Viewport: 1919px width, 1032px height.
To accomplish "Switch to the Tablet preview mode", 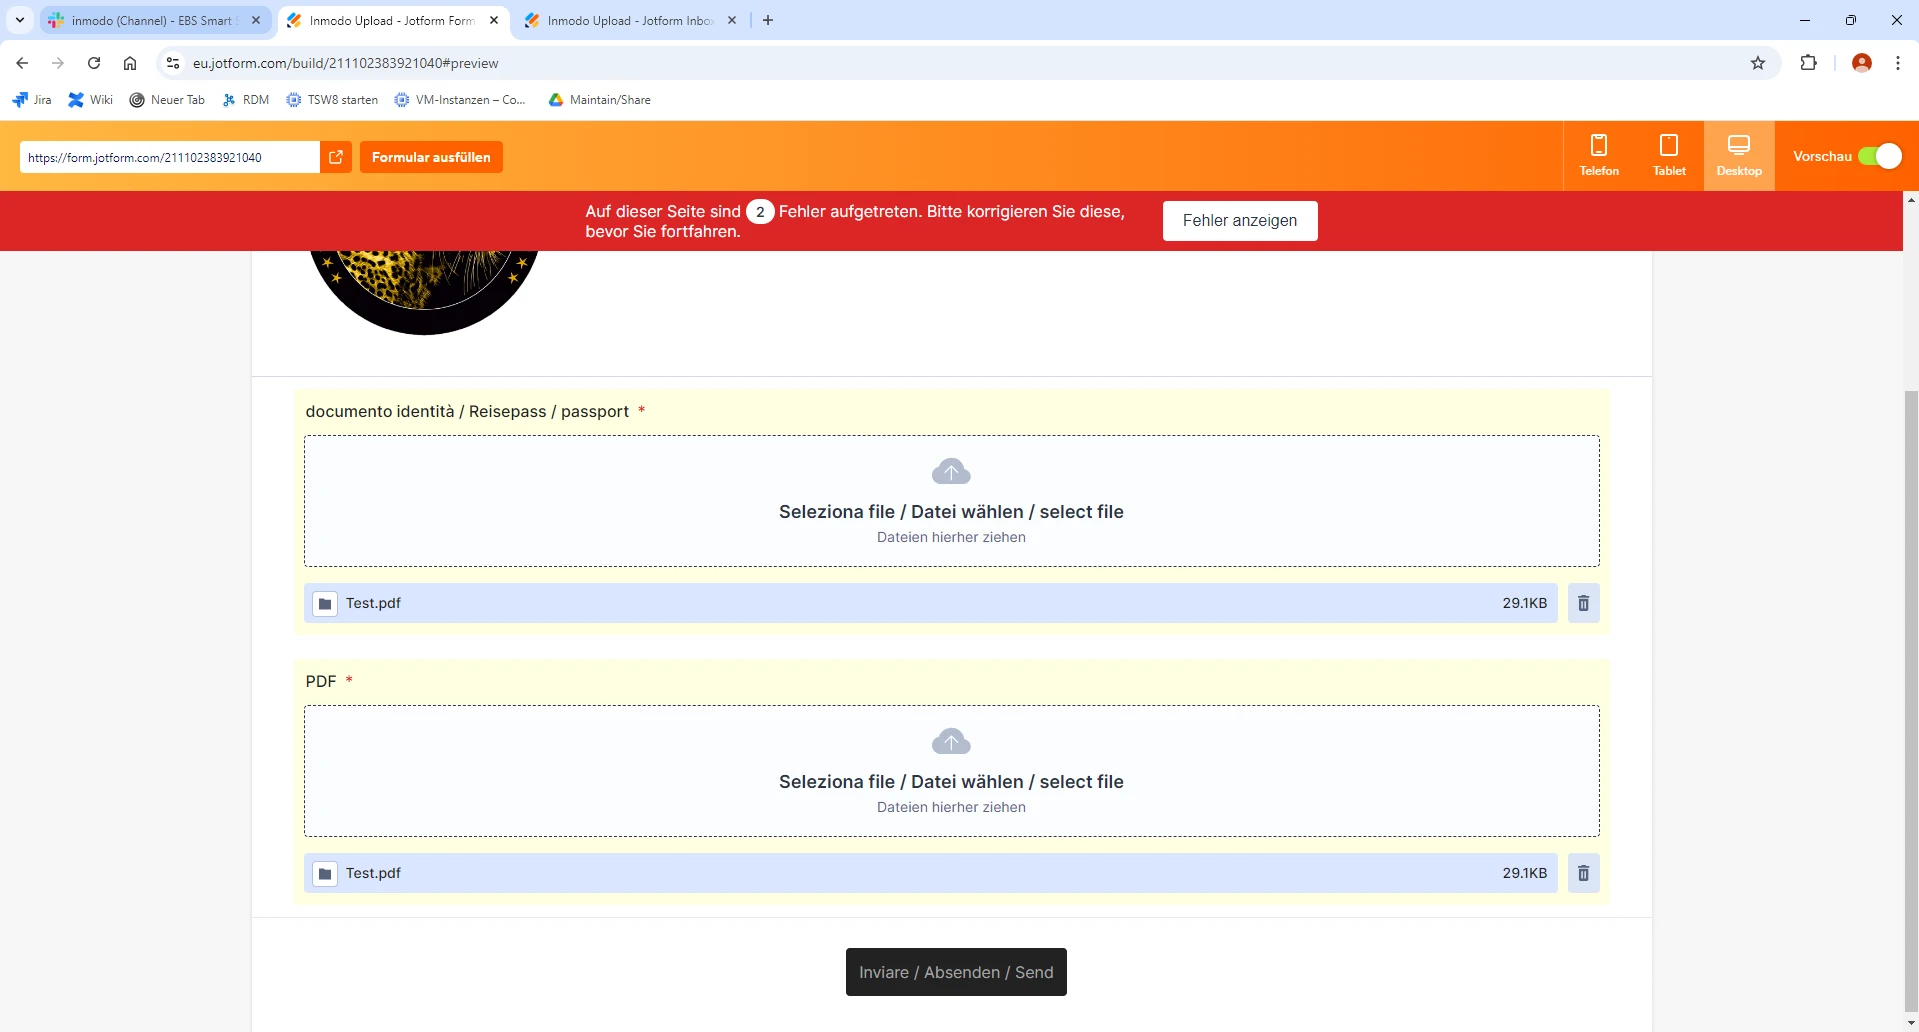I will [1668, 155].
